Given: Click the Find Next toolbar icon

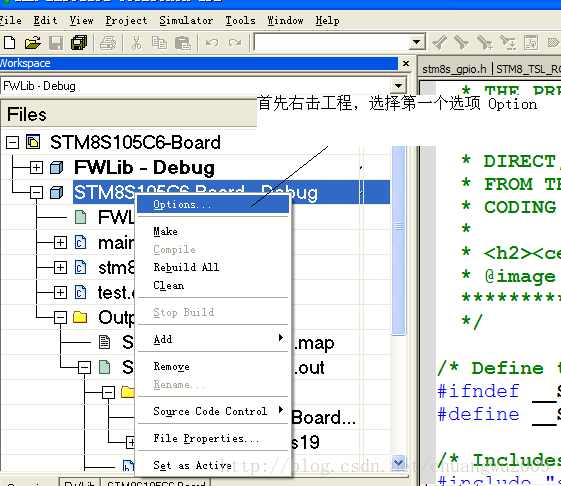Looking at the screenshot, I should point(462,43).
